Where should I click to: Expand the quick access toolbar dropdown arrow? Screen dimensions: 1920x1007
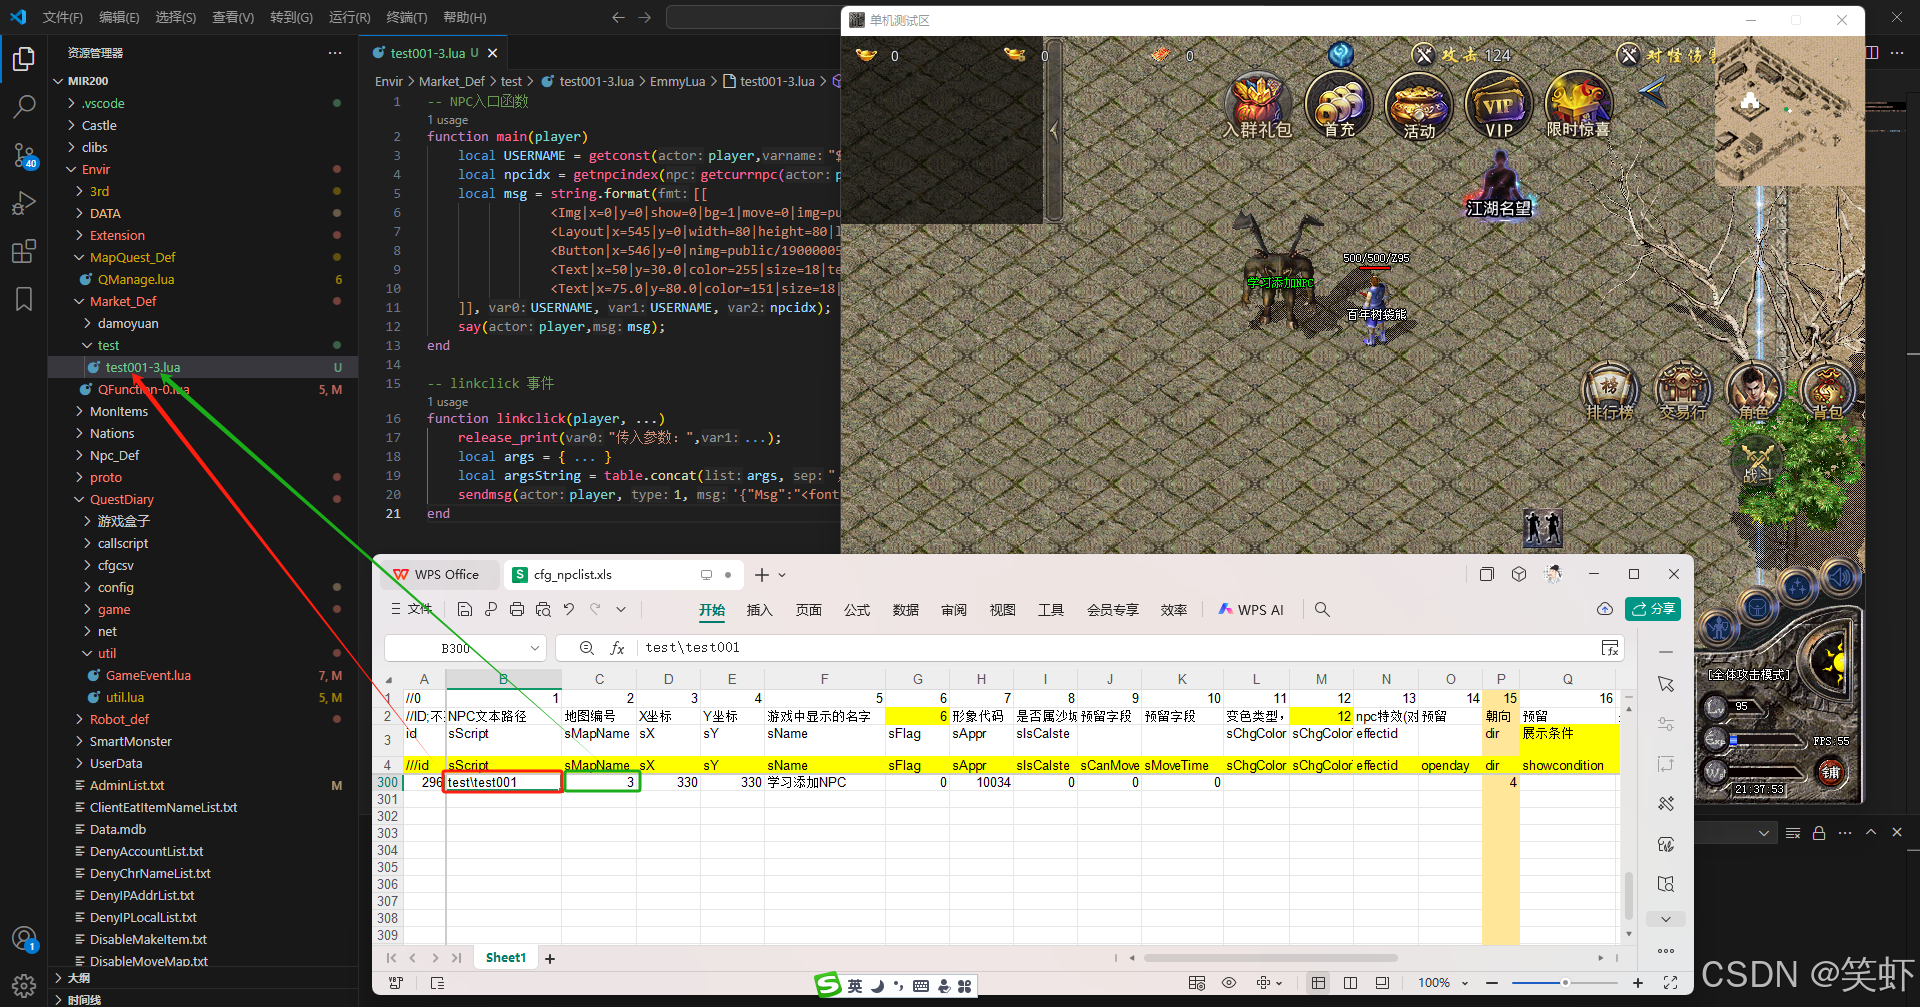[x=621, y=609]
